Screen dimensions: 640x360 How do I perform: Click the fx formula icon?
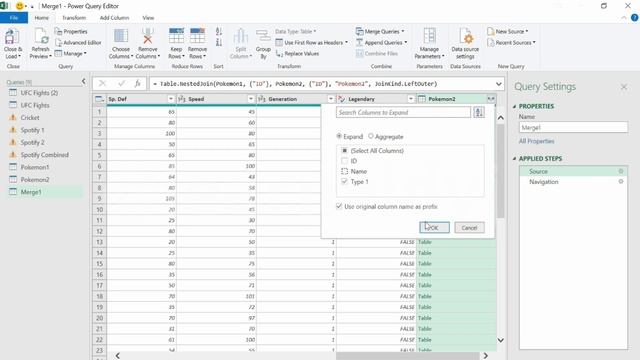[x=138, y=84]
